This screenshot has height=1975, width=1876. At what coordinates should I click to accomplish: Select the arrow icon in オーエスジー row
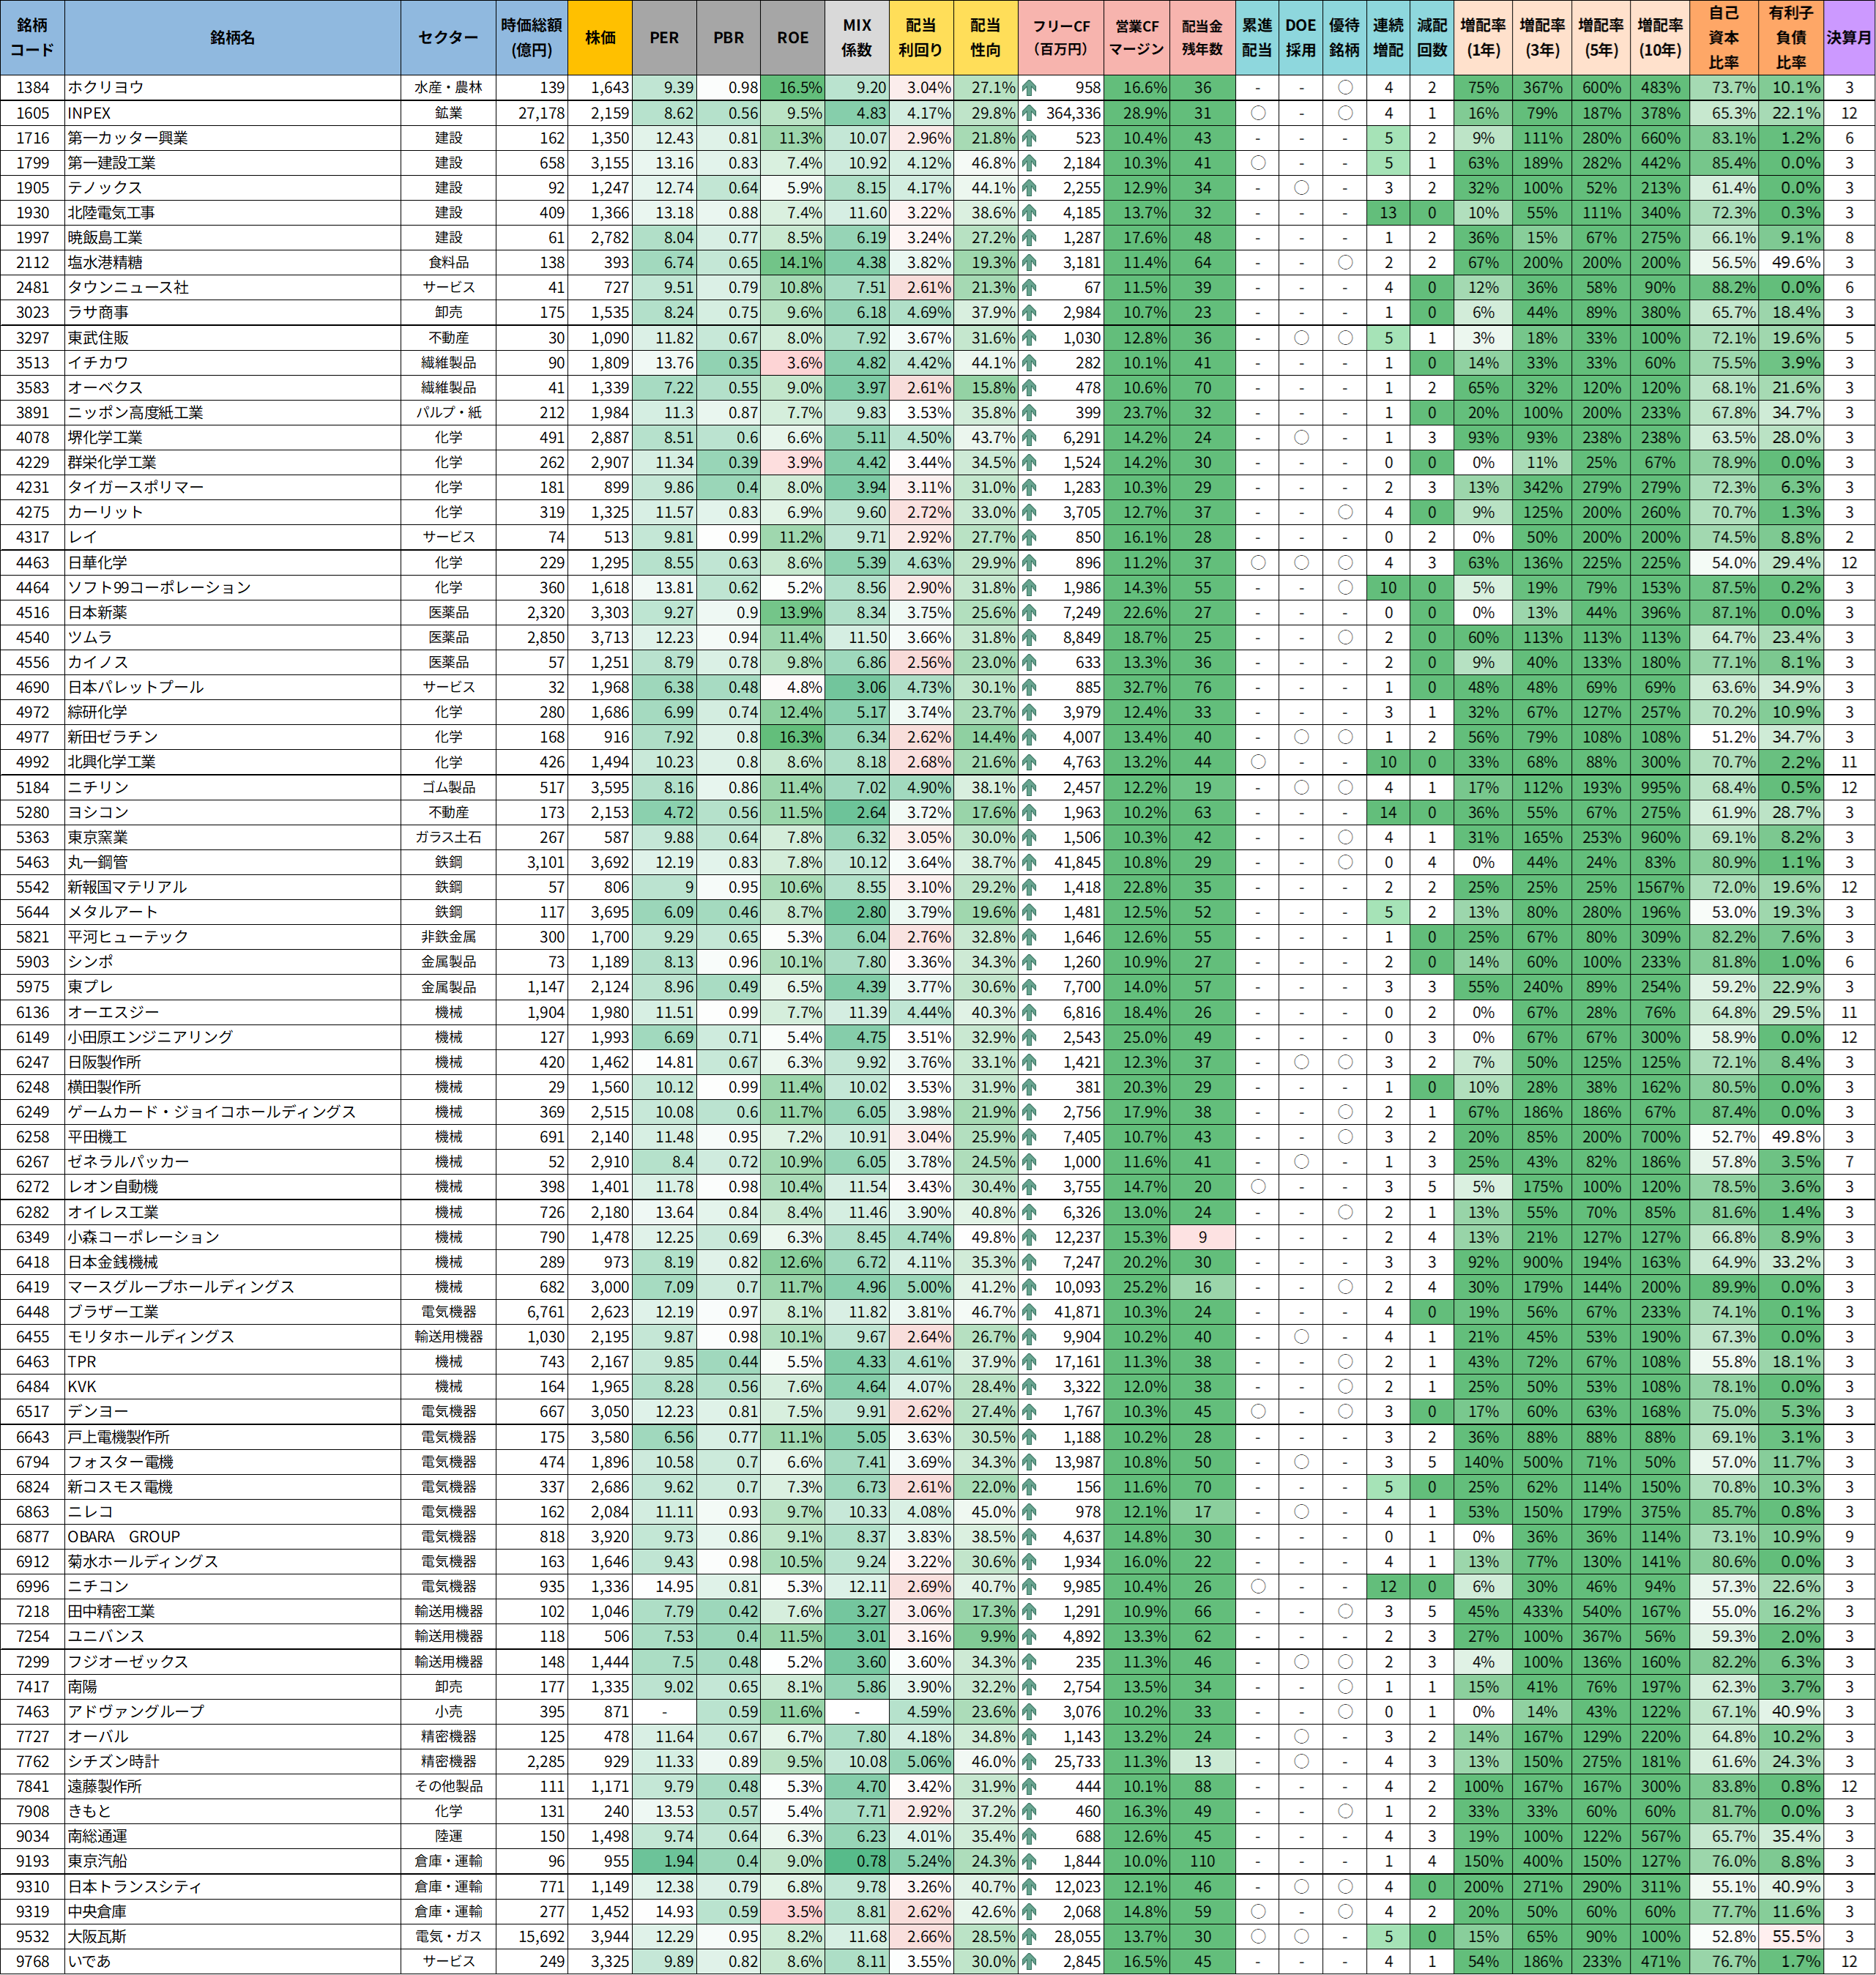[x=1029, y=1012]
